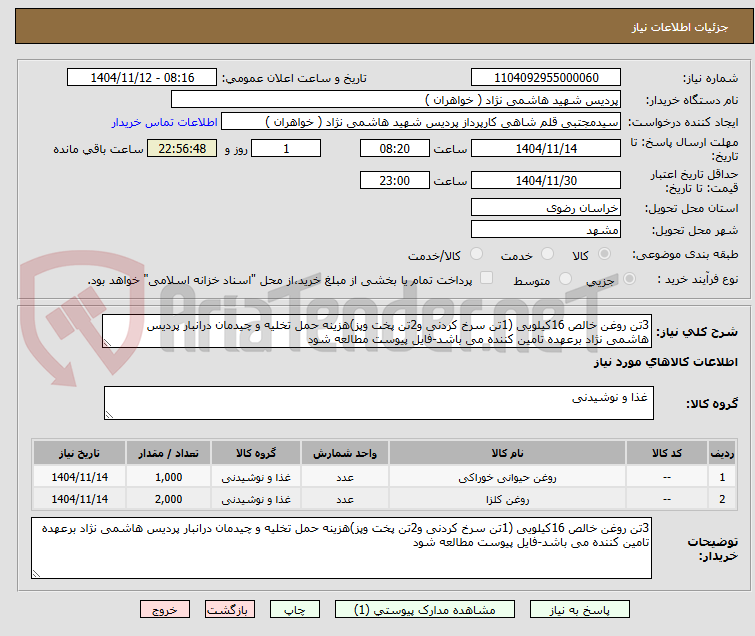Select the کالا radio button
This screenshot has width=755, height=636.
(x=604, y=254)
